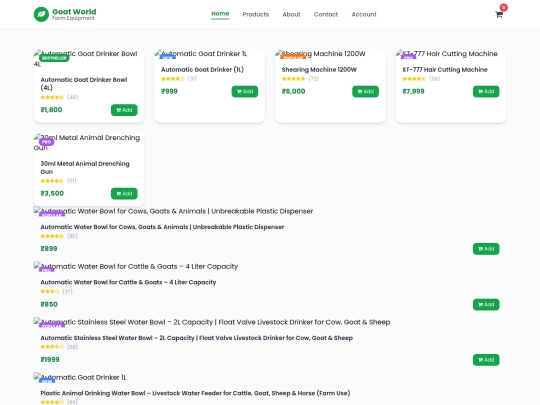This screenshot has height=405, width=540.
Task: Open Shearing Machine 1200W product title
Action: (x=319, y=70)
